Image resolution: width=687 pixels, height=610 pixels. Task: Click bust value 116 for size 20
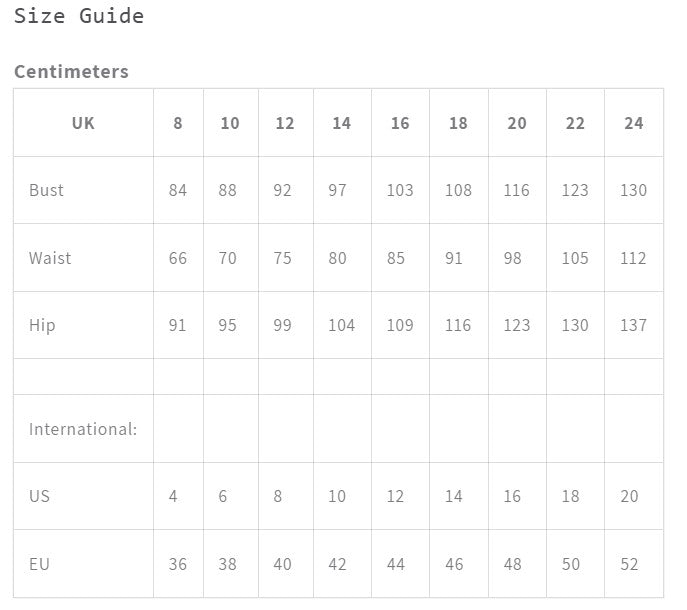click(516, 190)
